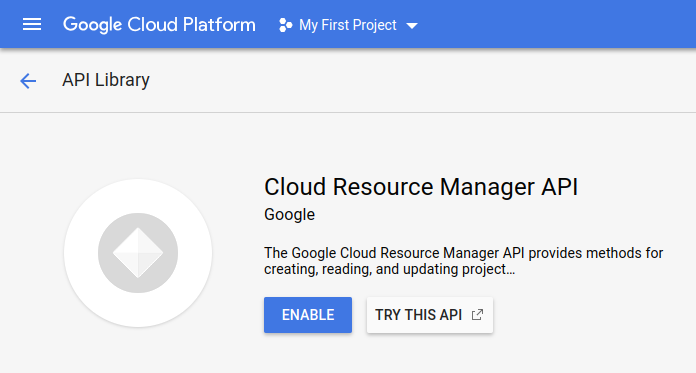Screen dimensions: 696x373
Task: Go back using the left arrow
Action: [x=28, y=81]
